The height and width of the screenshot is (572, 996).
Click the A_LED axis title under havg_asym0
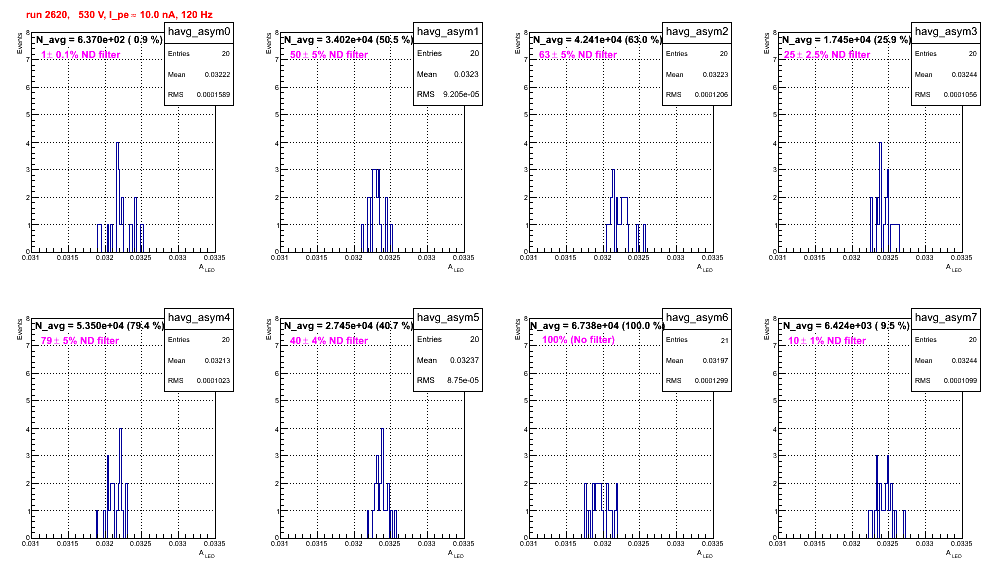coord(206,268)
